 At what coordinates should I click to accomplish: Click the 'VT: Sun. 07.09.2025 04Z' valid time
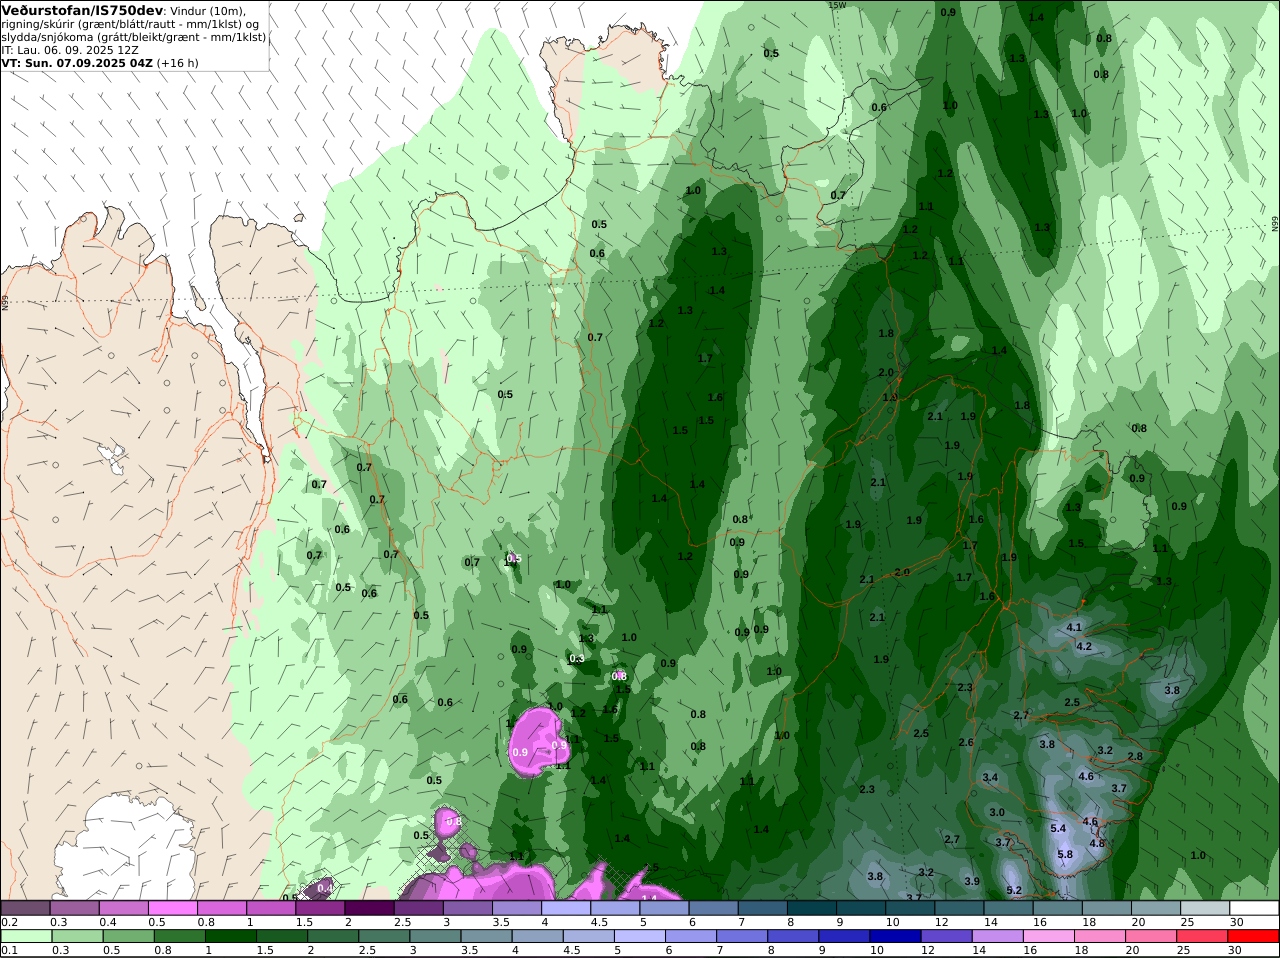click(77, 62)
